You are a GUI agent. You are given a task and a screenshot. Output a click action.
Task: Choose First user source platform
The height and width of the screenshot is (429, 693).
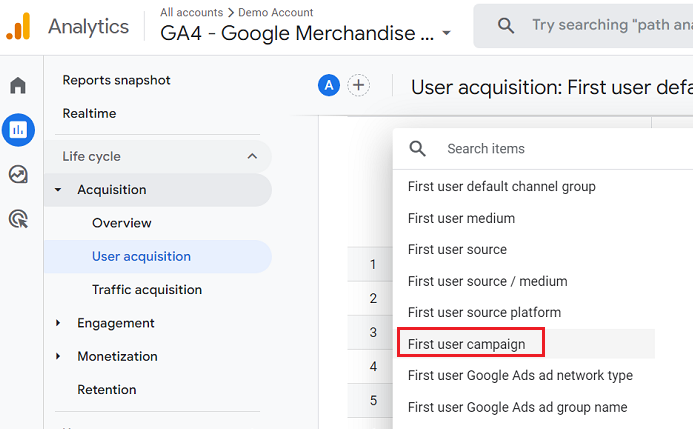[x=484, y=313]
